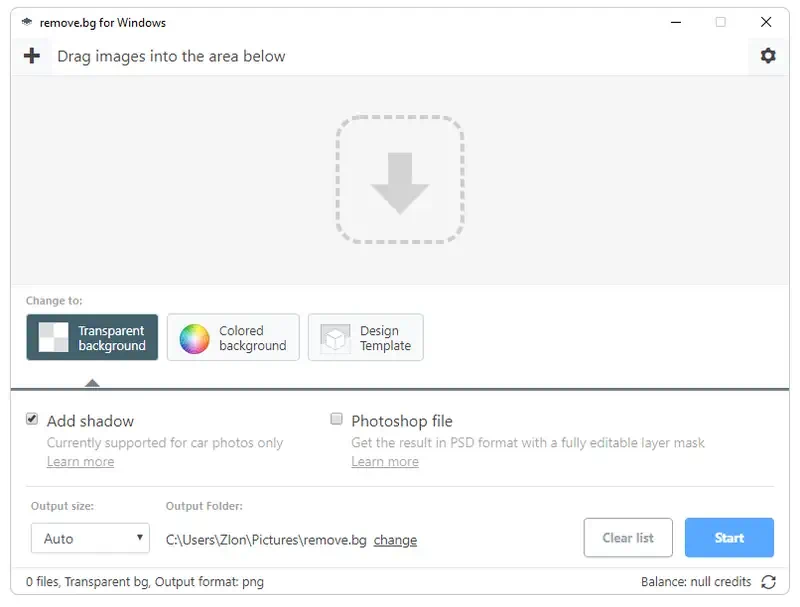Click the plus icon to add images
The width and height of the screenshot is (800, 607).
pyautogui.click(x=32, y=56)
